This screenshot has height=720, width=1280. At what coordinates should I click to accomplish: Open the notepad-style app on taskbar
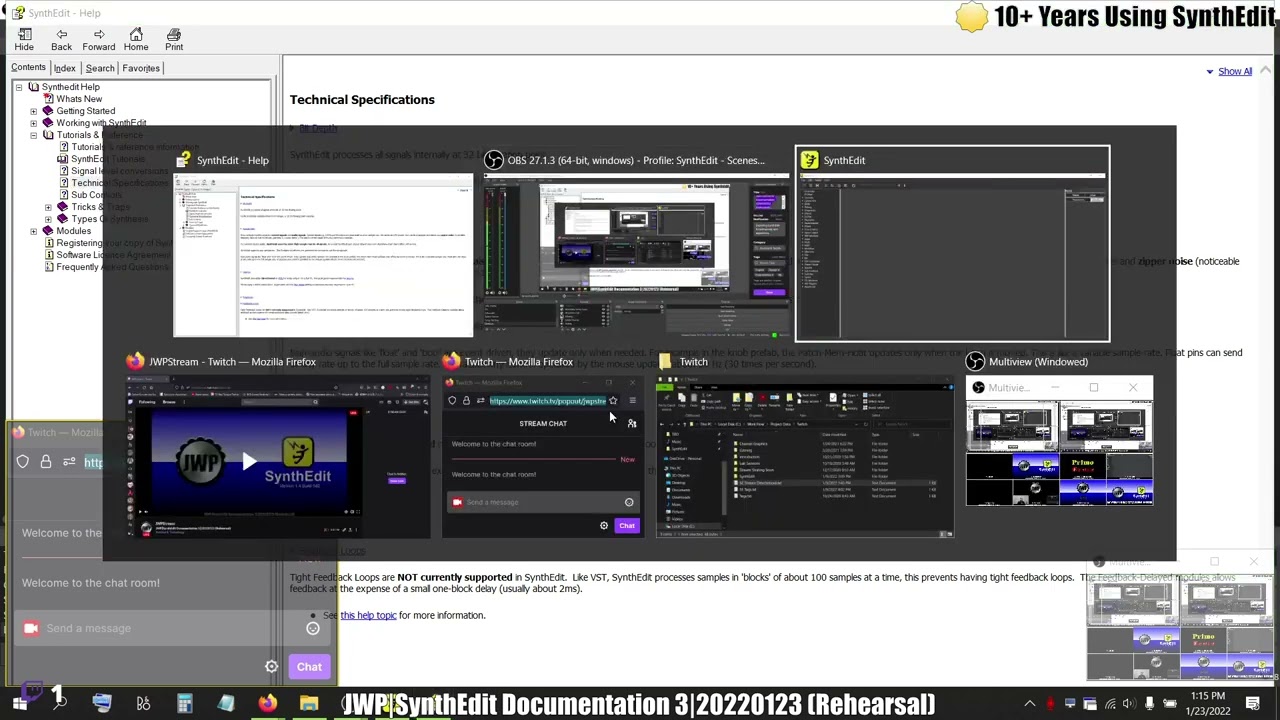click(x=226, y=704)
